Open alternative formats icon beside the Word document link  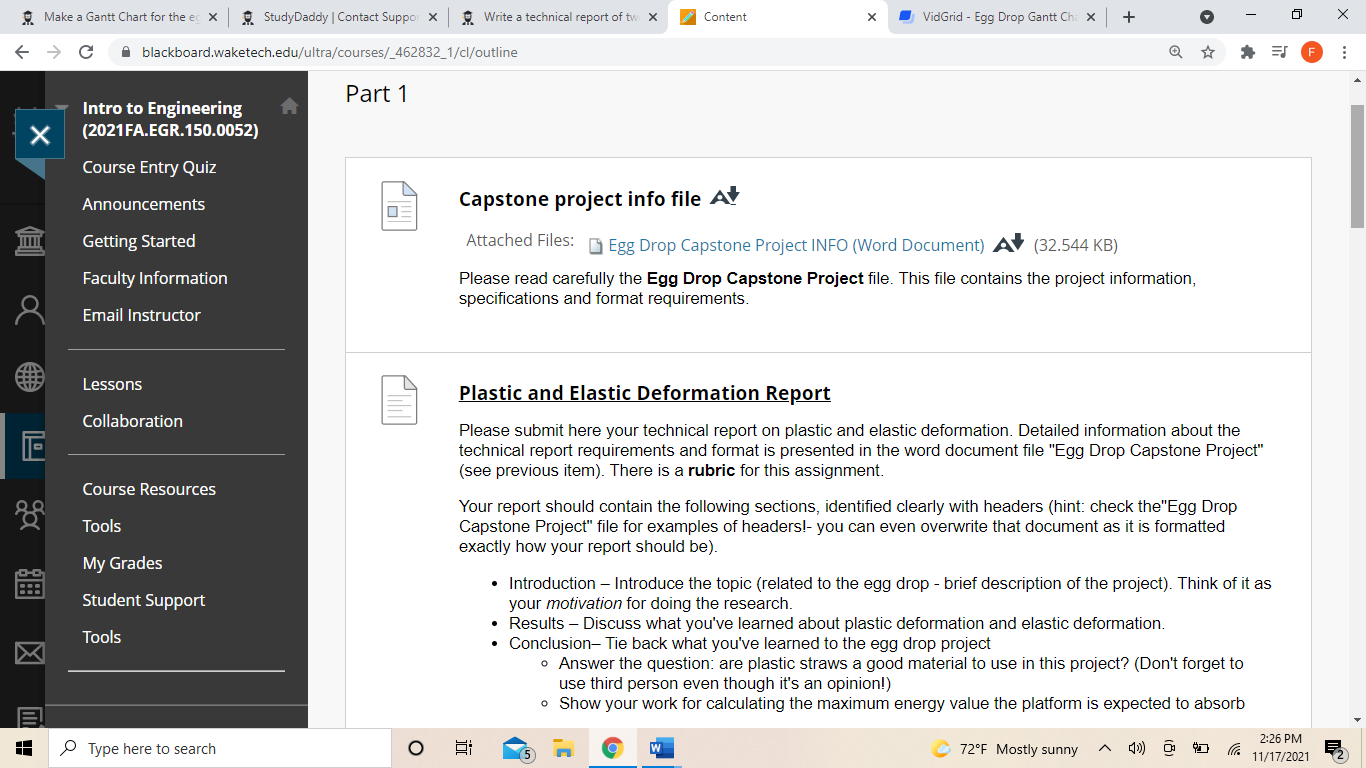click(1008, 244)
